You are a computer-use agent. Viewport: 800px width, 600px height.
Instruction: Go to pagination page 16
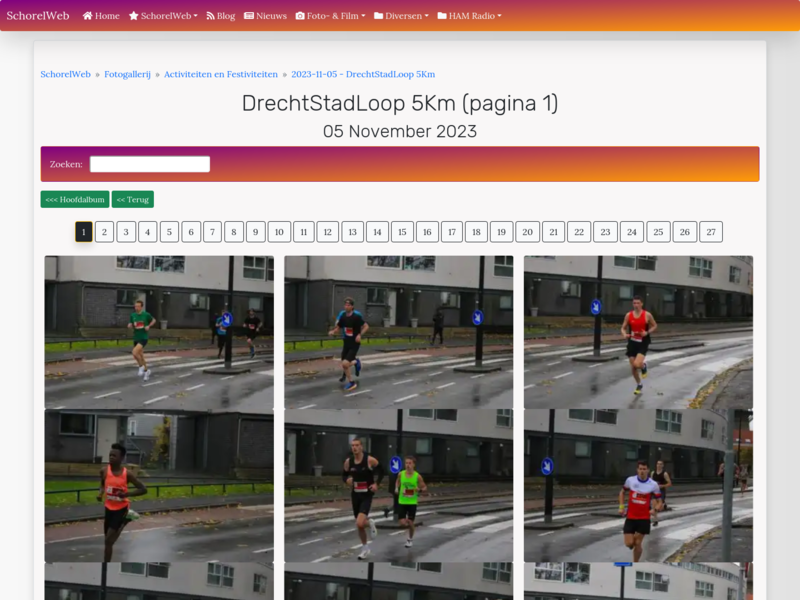pyautogui.click(x=427, y=232)
